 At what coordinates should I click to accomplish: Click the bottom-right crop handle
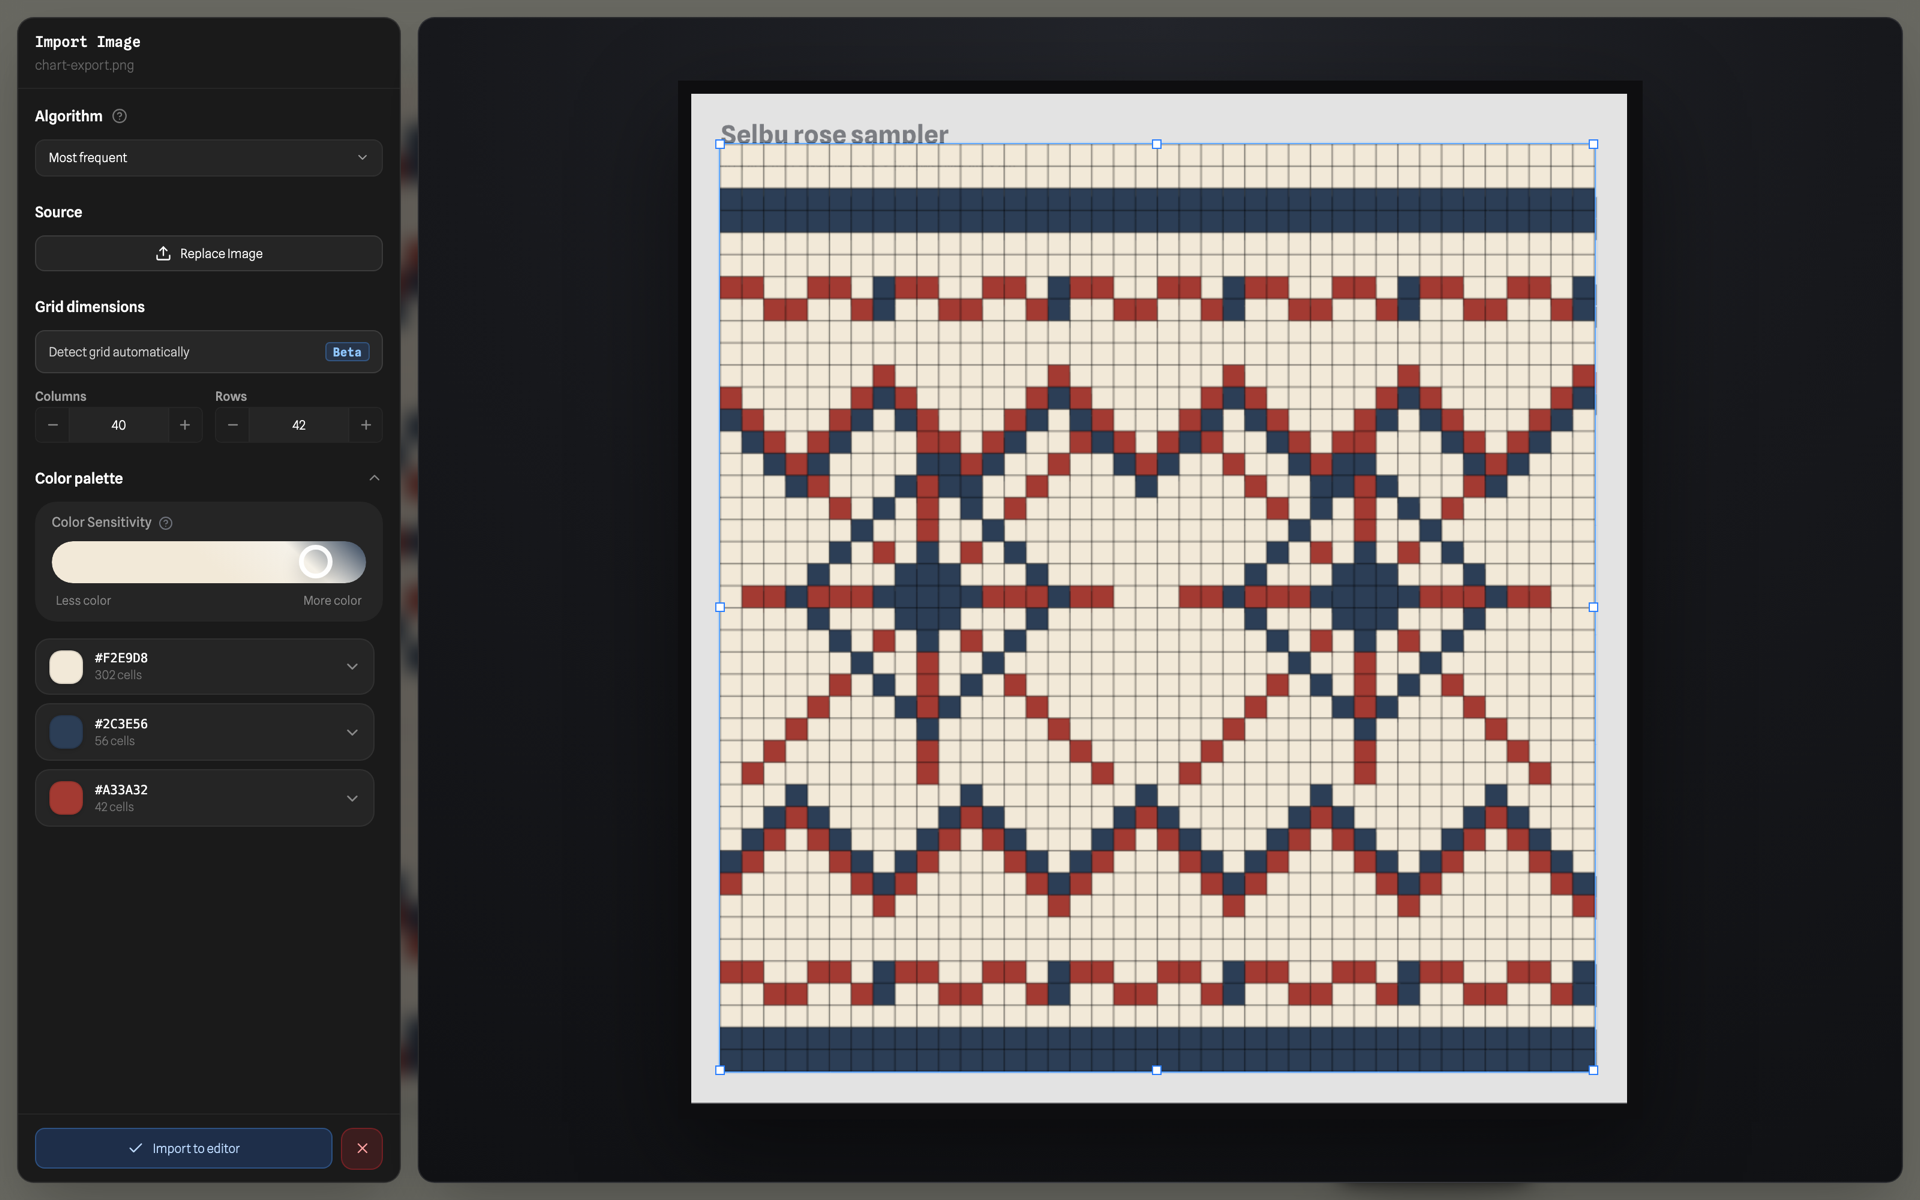click(1594, 1070)
